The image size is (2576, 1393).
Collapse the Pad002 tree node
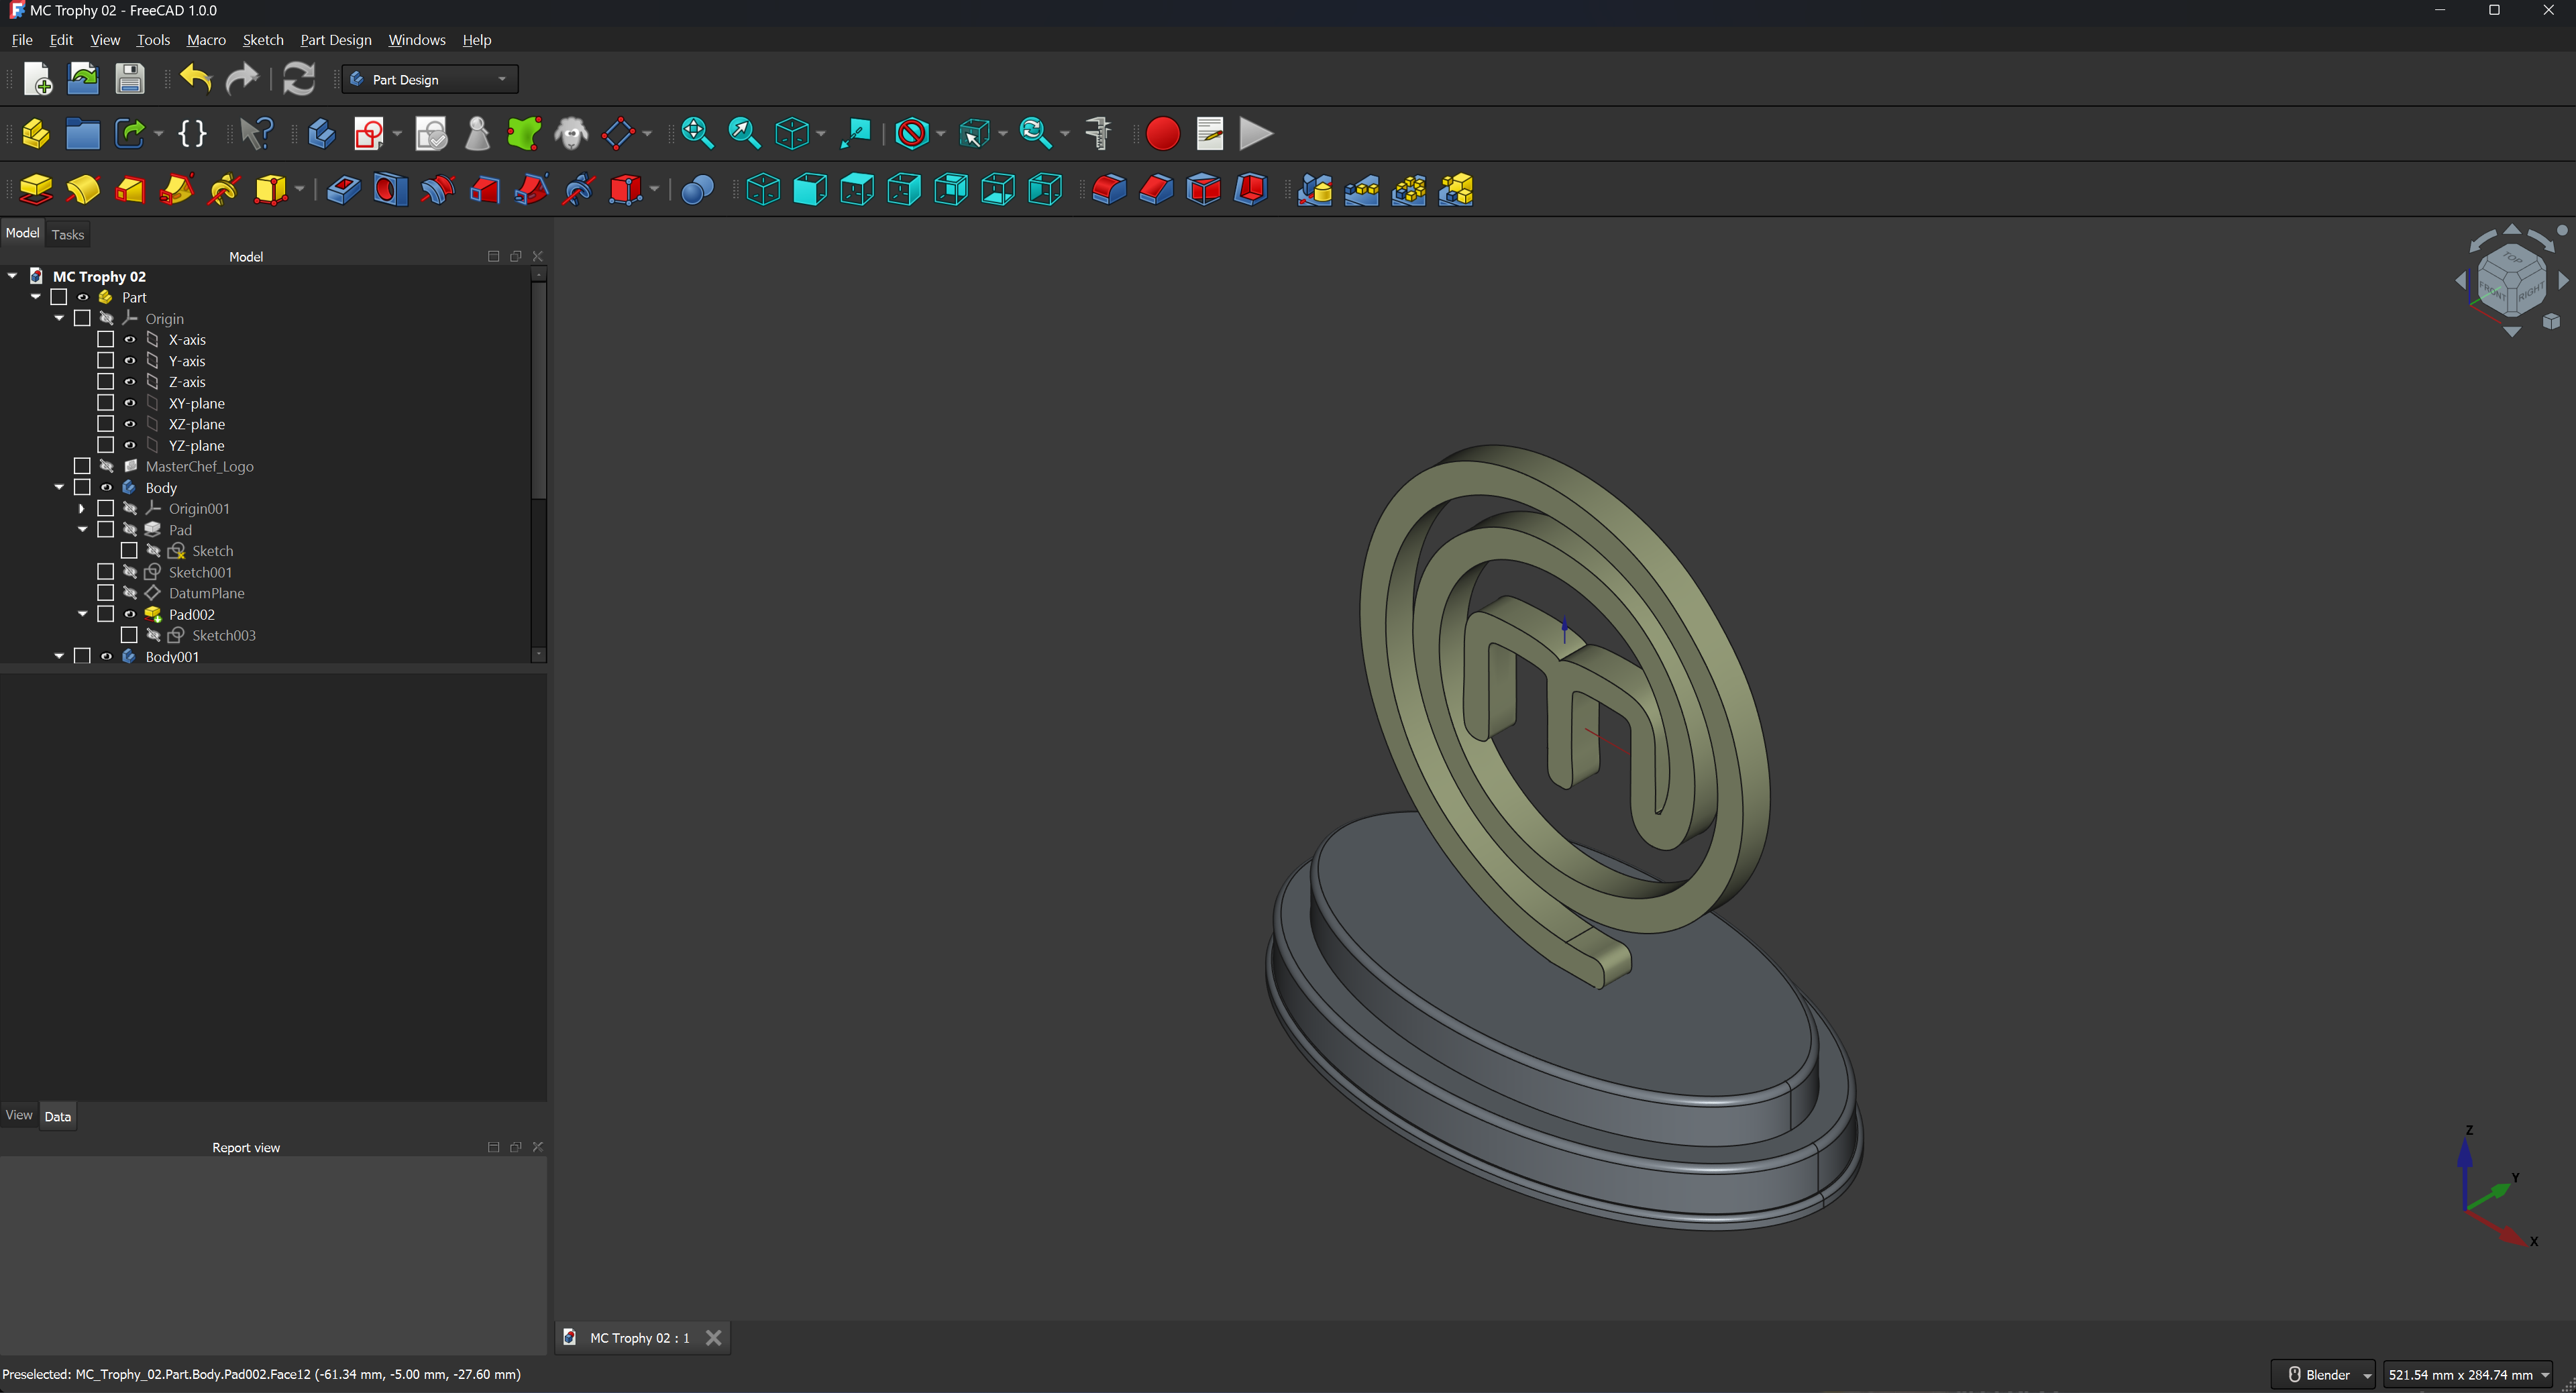[82, 614]
